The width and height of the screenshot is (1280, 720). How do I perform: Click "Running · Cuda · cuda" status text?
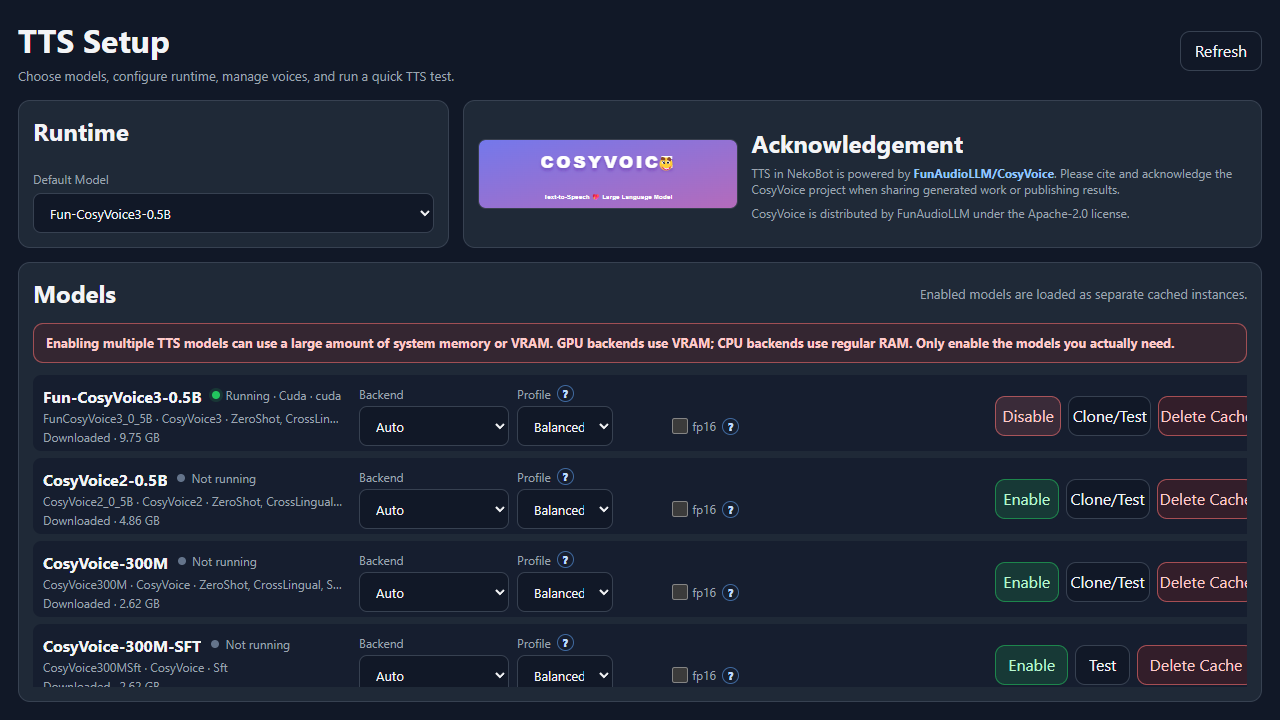283,396
